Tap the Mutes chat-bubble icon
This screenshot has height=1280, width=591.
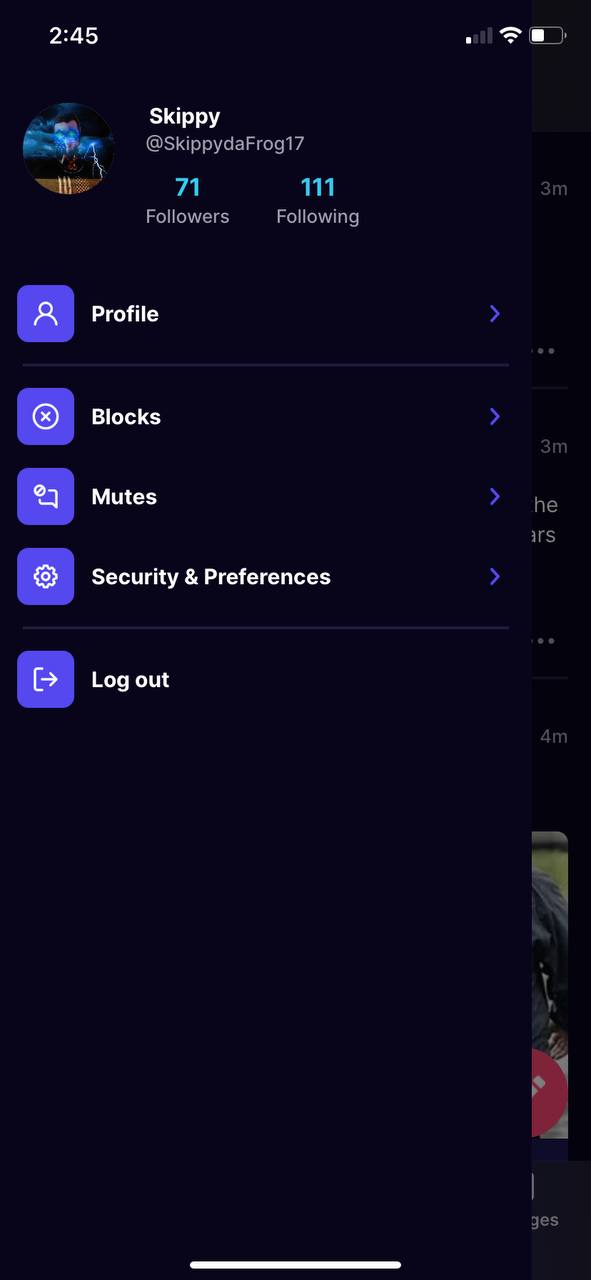(46, 497)
